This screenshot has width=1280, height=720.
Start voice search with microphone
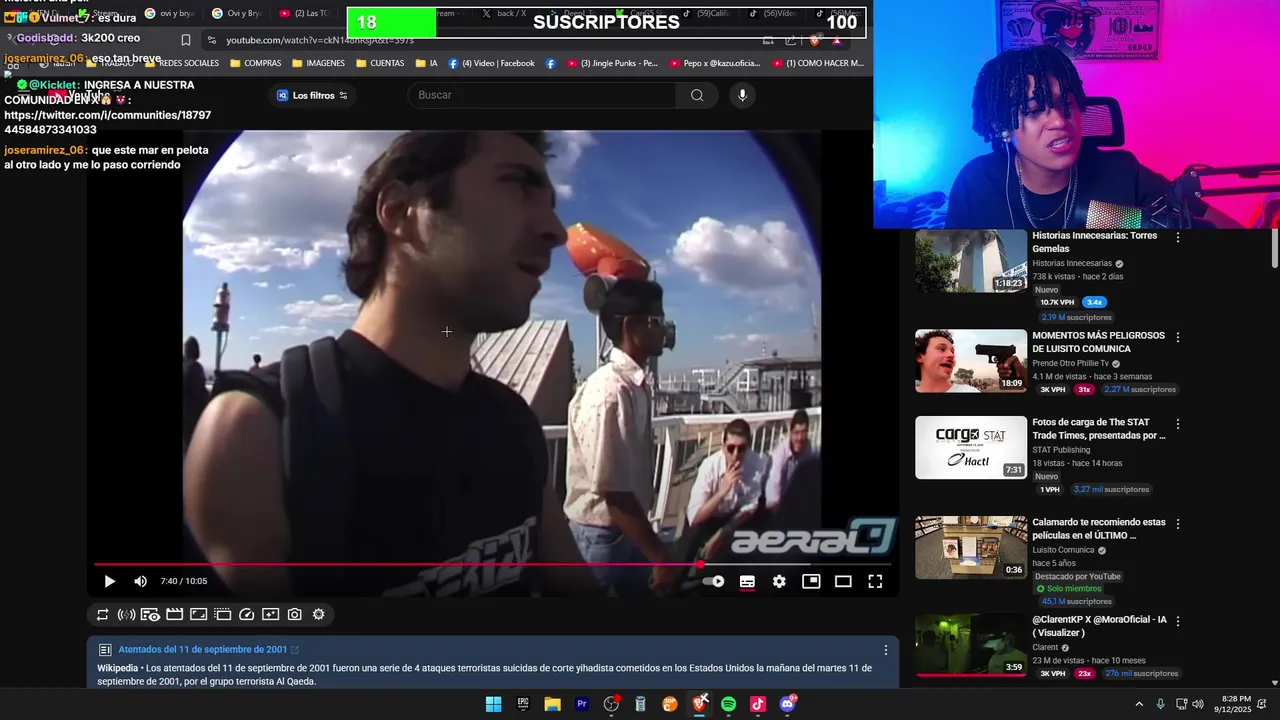(x=742, y=95)
